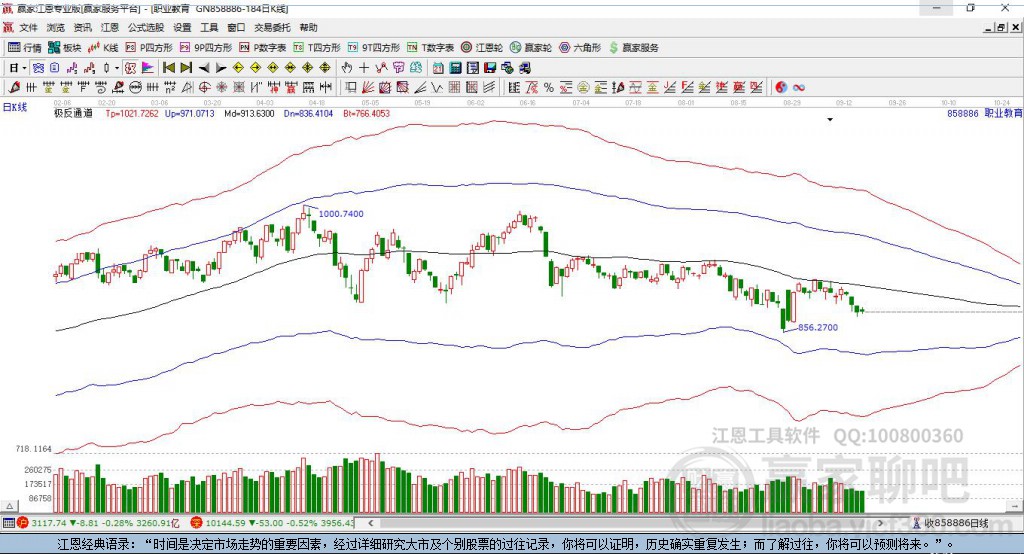Image resolution: width=1024 pixels, height=554 pixels.
Task: Jump to the first bar with skip-to-start icon
Action: 168,68
